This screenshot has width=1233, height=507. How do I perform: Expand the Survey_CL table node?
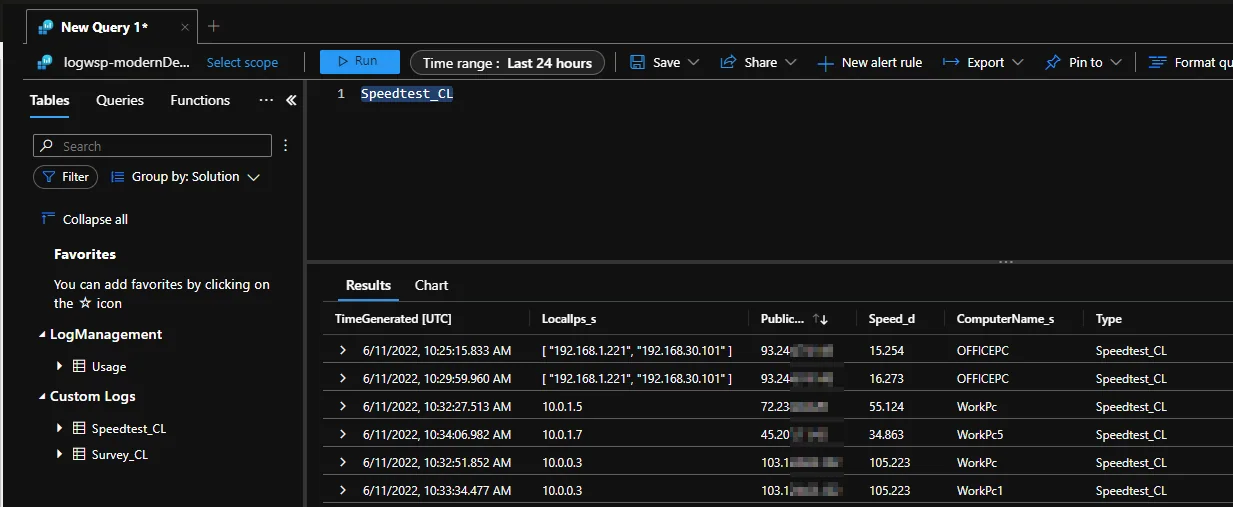60,454
